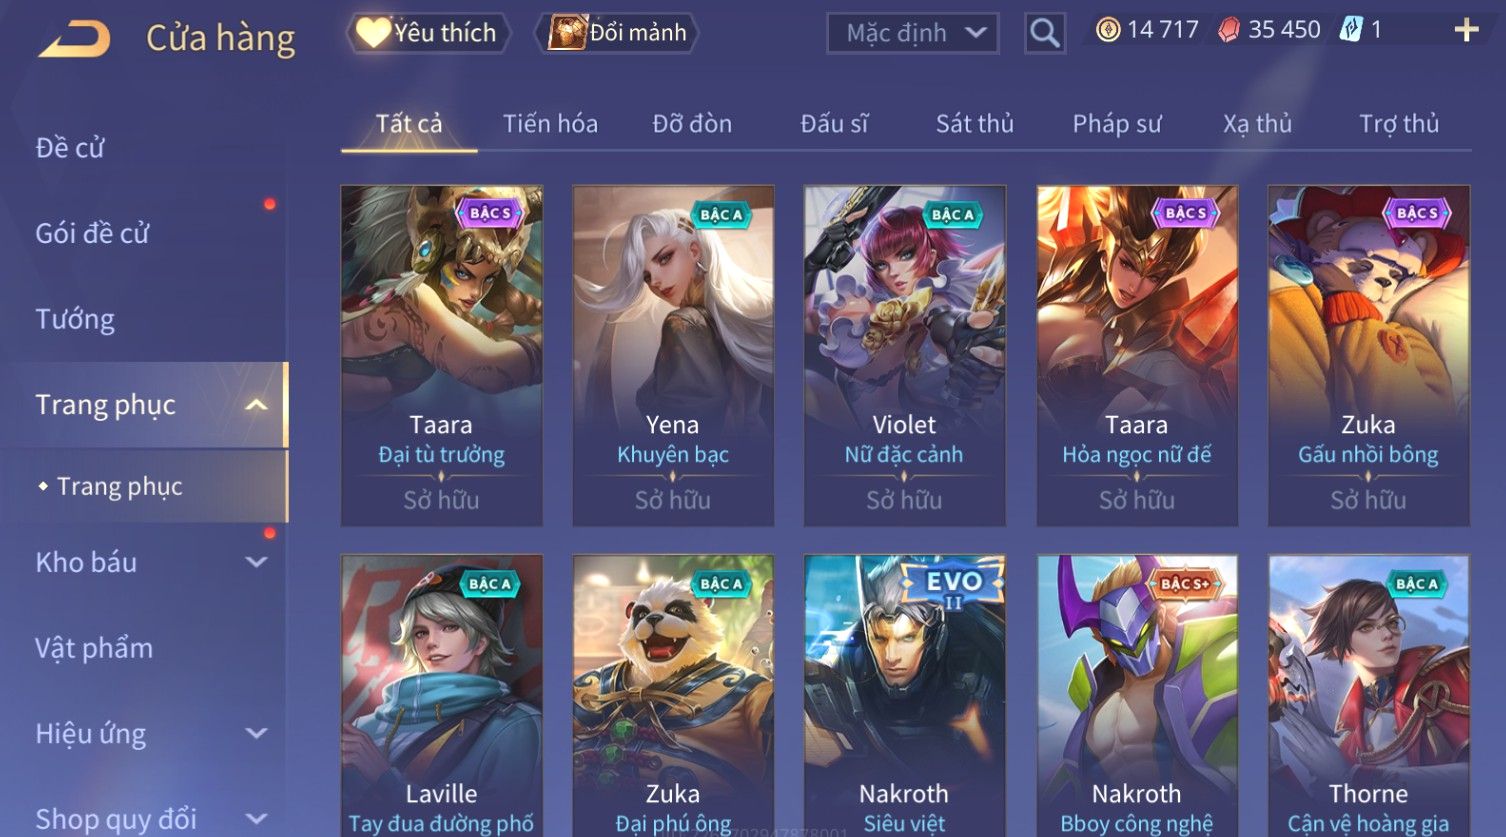Open Yêu thích favorites with heart icon
Screen dimensions: 1506x837
pos(428,33)
